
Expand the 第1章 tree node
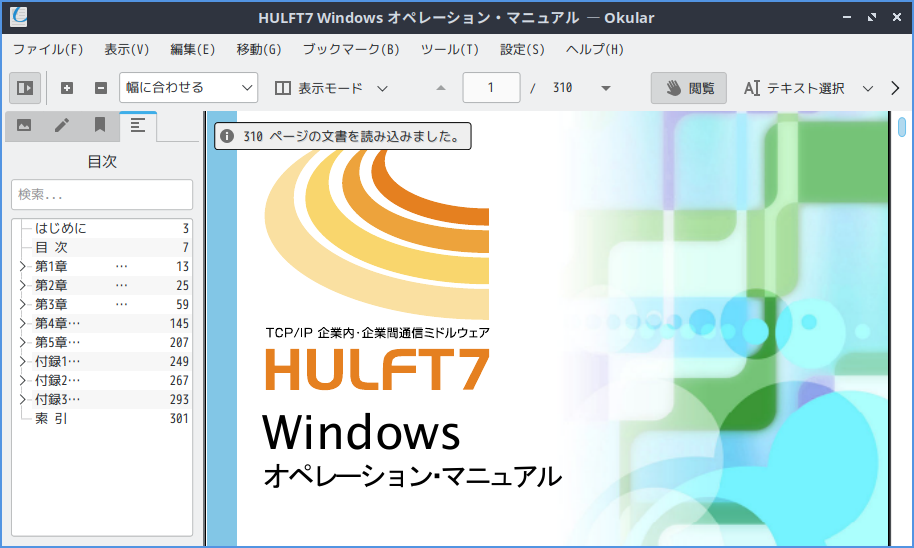tap(22, 266)
